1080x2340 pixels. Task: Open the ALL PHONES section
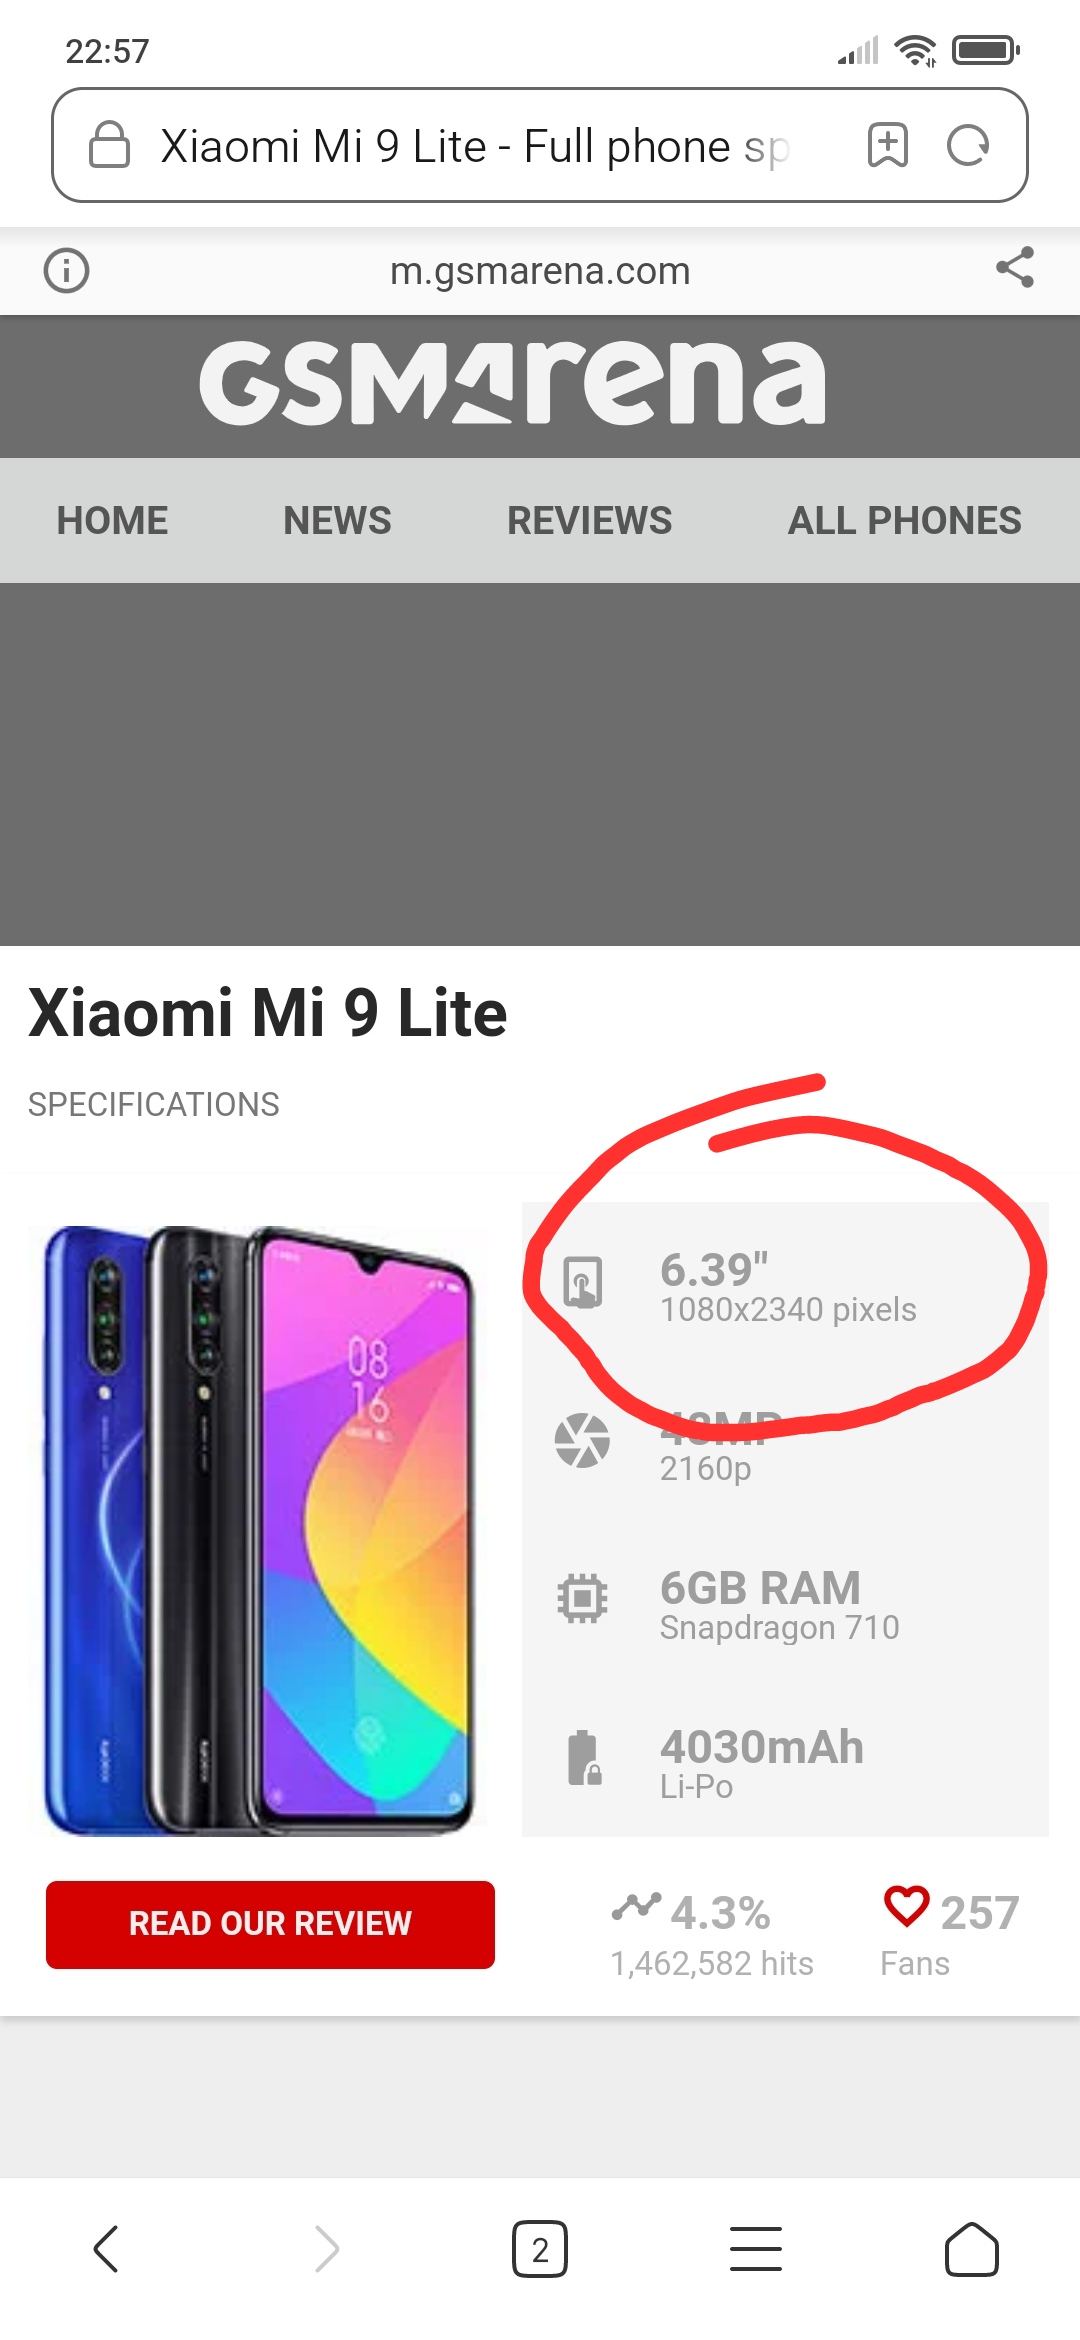905,520
